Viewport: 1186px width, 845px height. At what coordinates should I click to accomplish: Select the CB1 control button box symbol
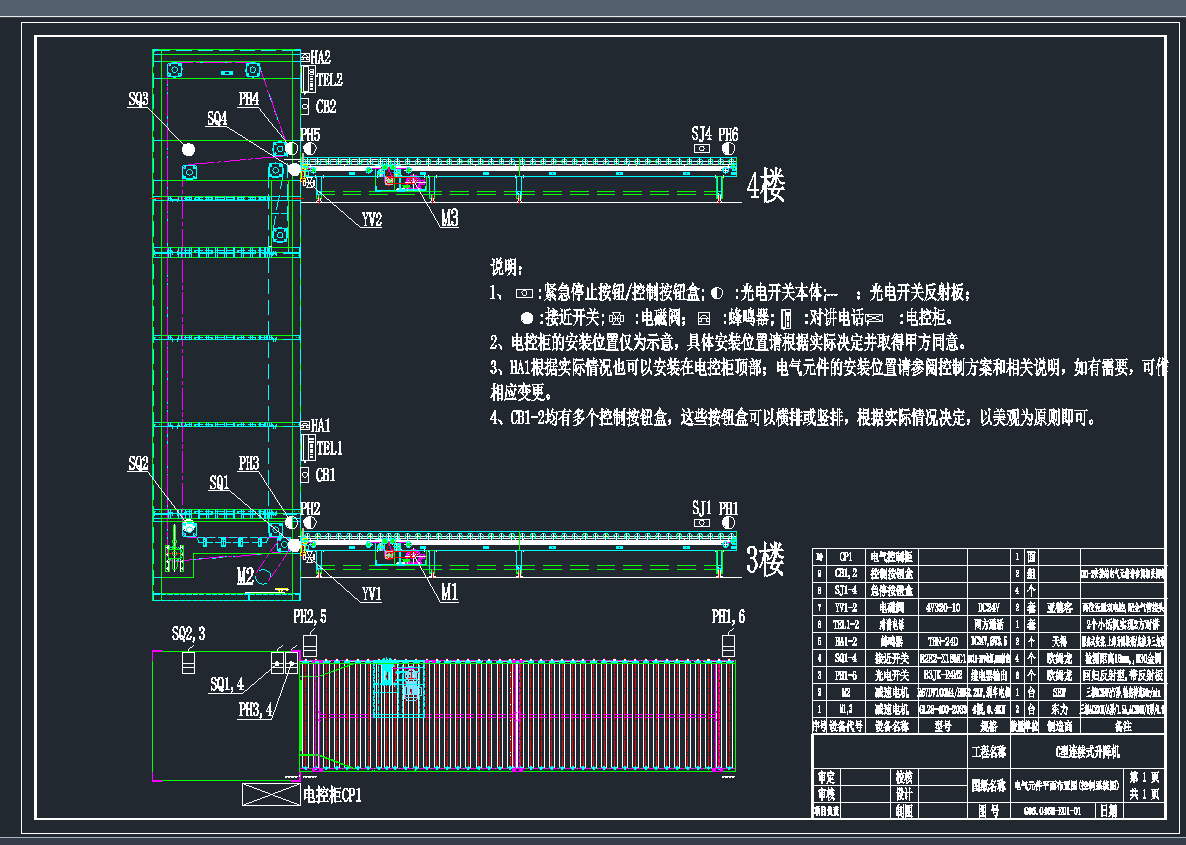pyautogui.click(x=305, y=475)
